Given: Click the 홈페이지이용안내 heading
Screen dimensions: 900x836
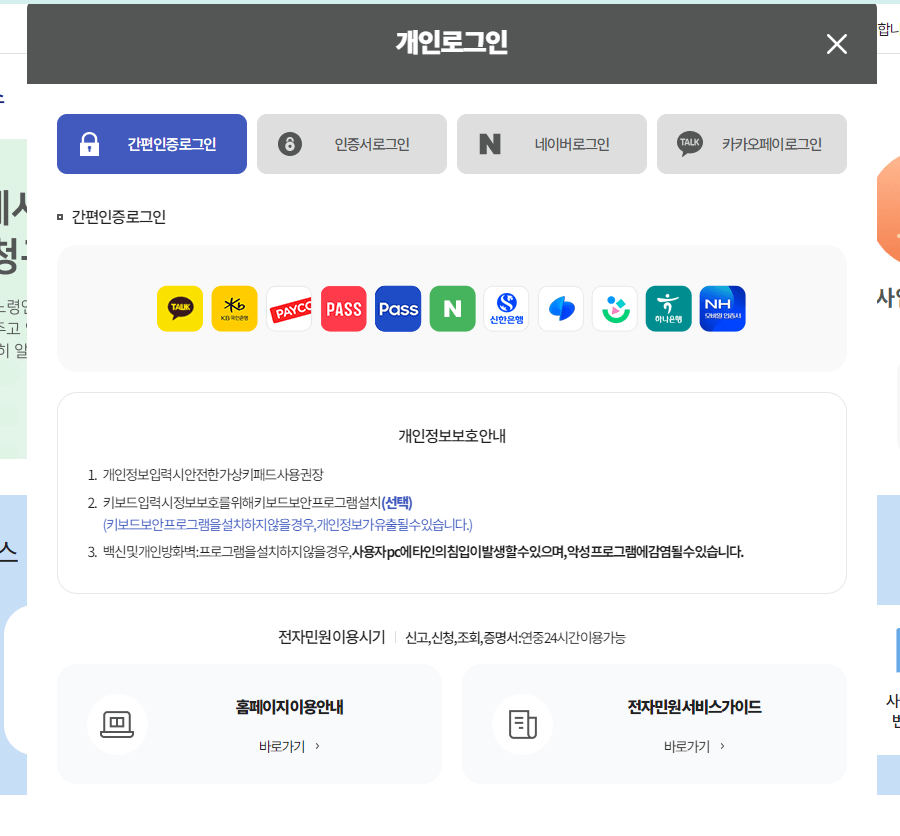Looking at the screenshot, I should 289,707.
